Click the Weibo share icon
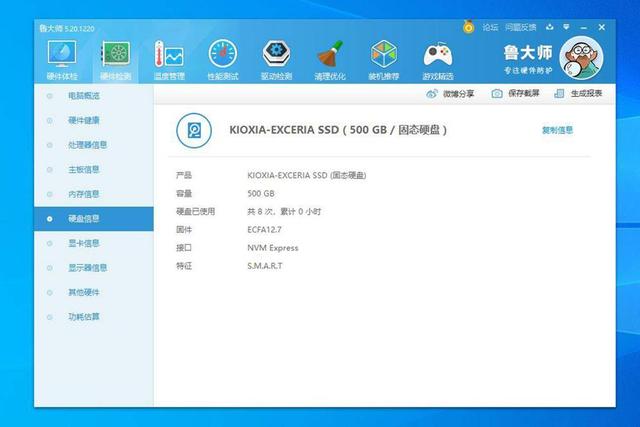640x427 pixels. (432, 93)
